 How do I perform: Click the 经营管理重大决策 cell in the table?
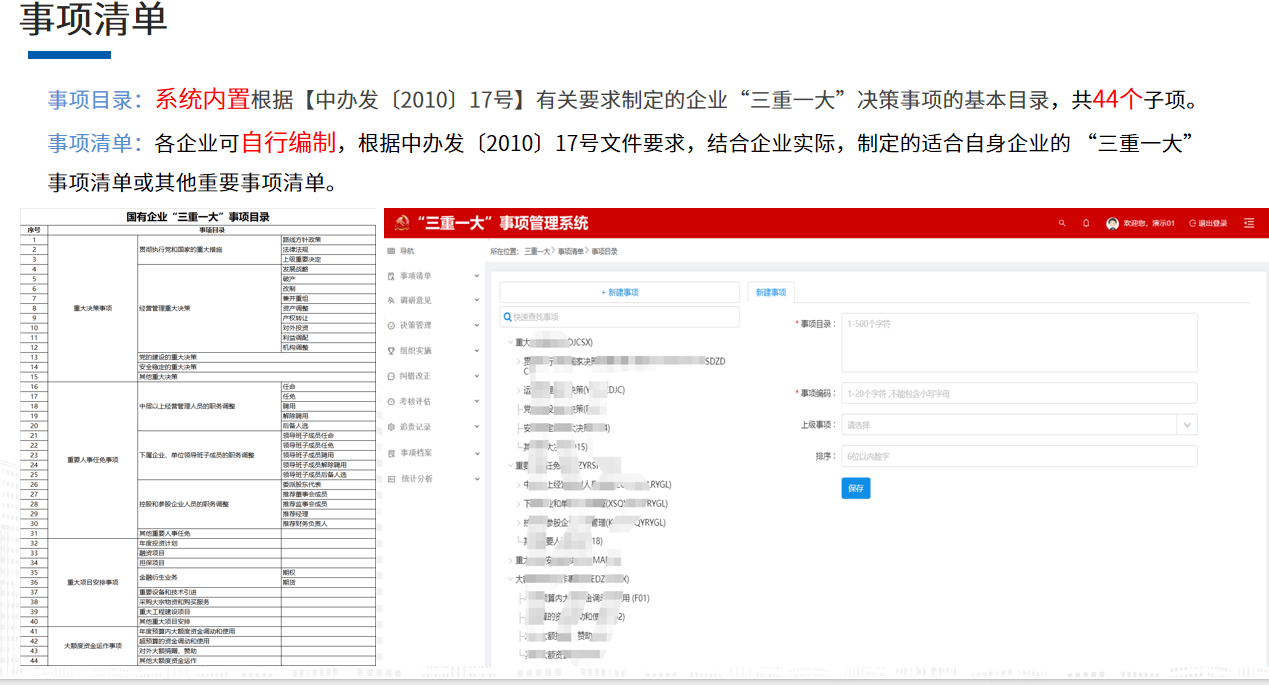click(208, 308)
